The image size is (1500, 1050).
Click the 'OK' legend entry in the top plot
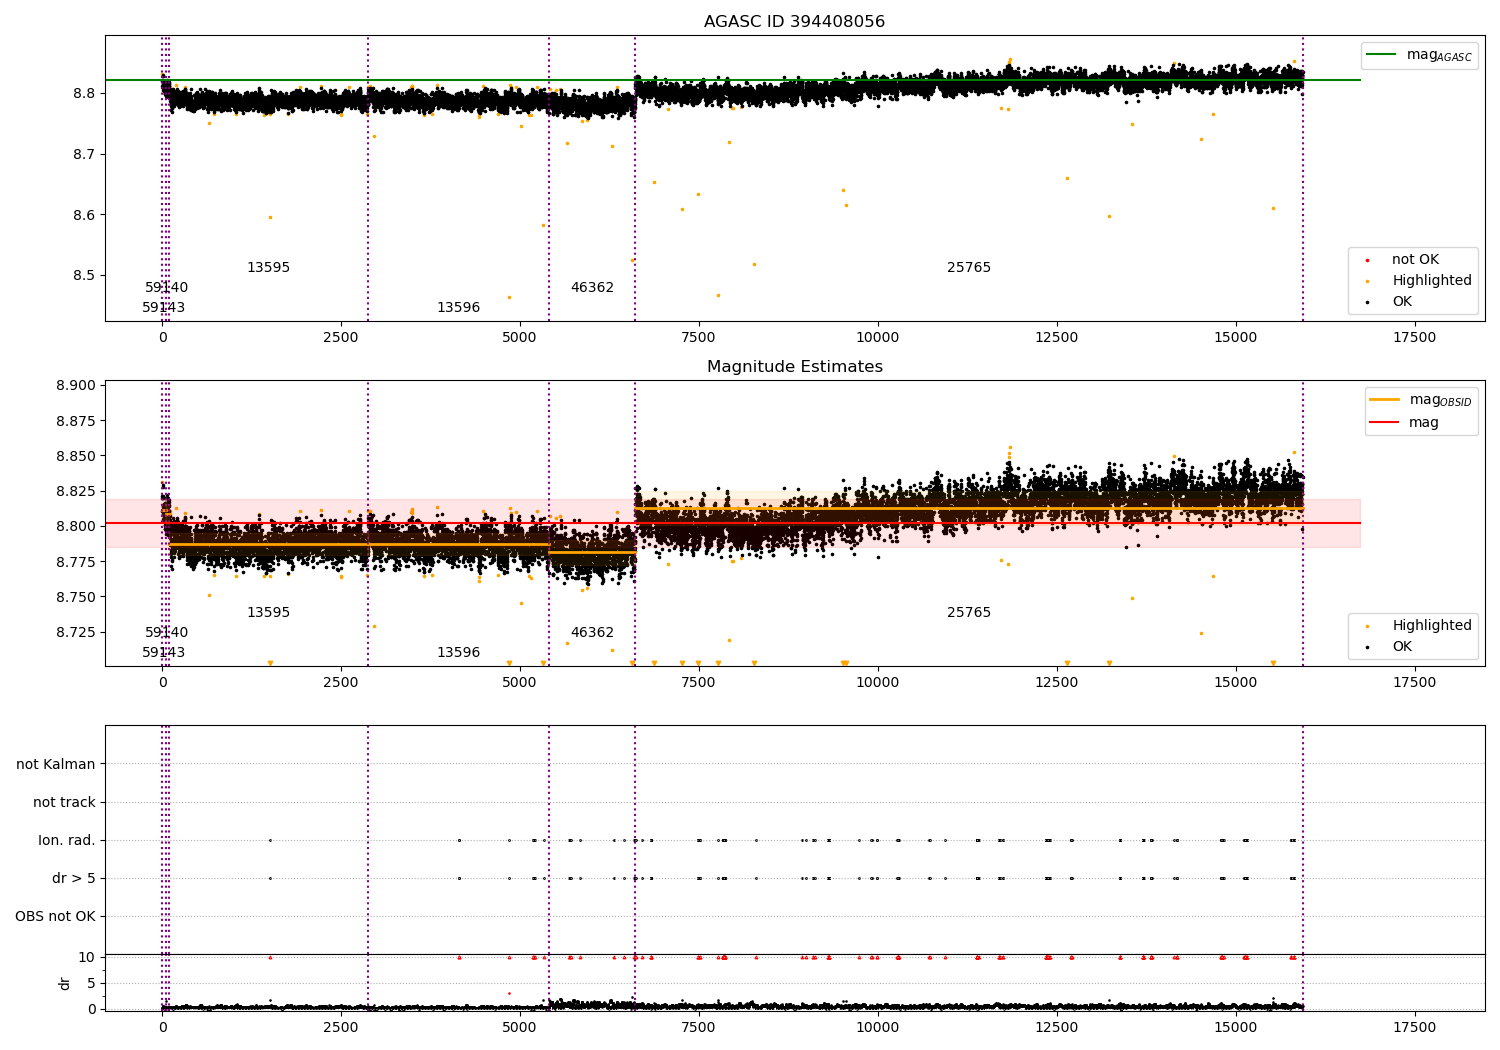[x=1388, y=302]
